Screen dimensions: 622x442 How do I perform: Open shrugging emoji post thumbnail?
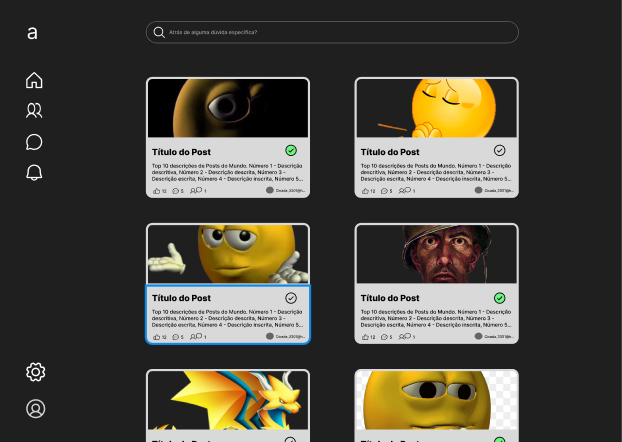[x=228, y=254]
